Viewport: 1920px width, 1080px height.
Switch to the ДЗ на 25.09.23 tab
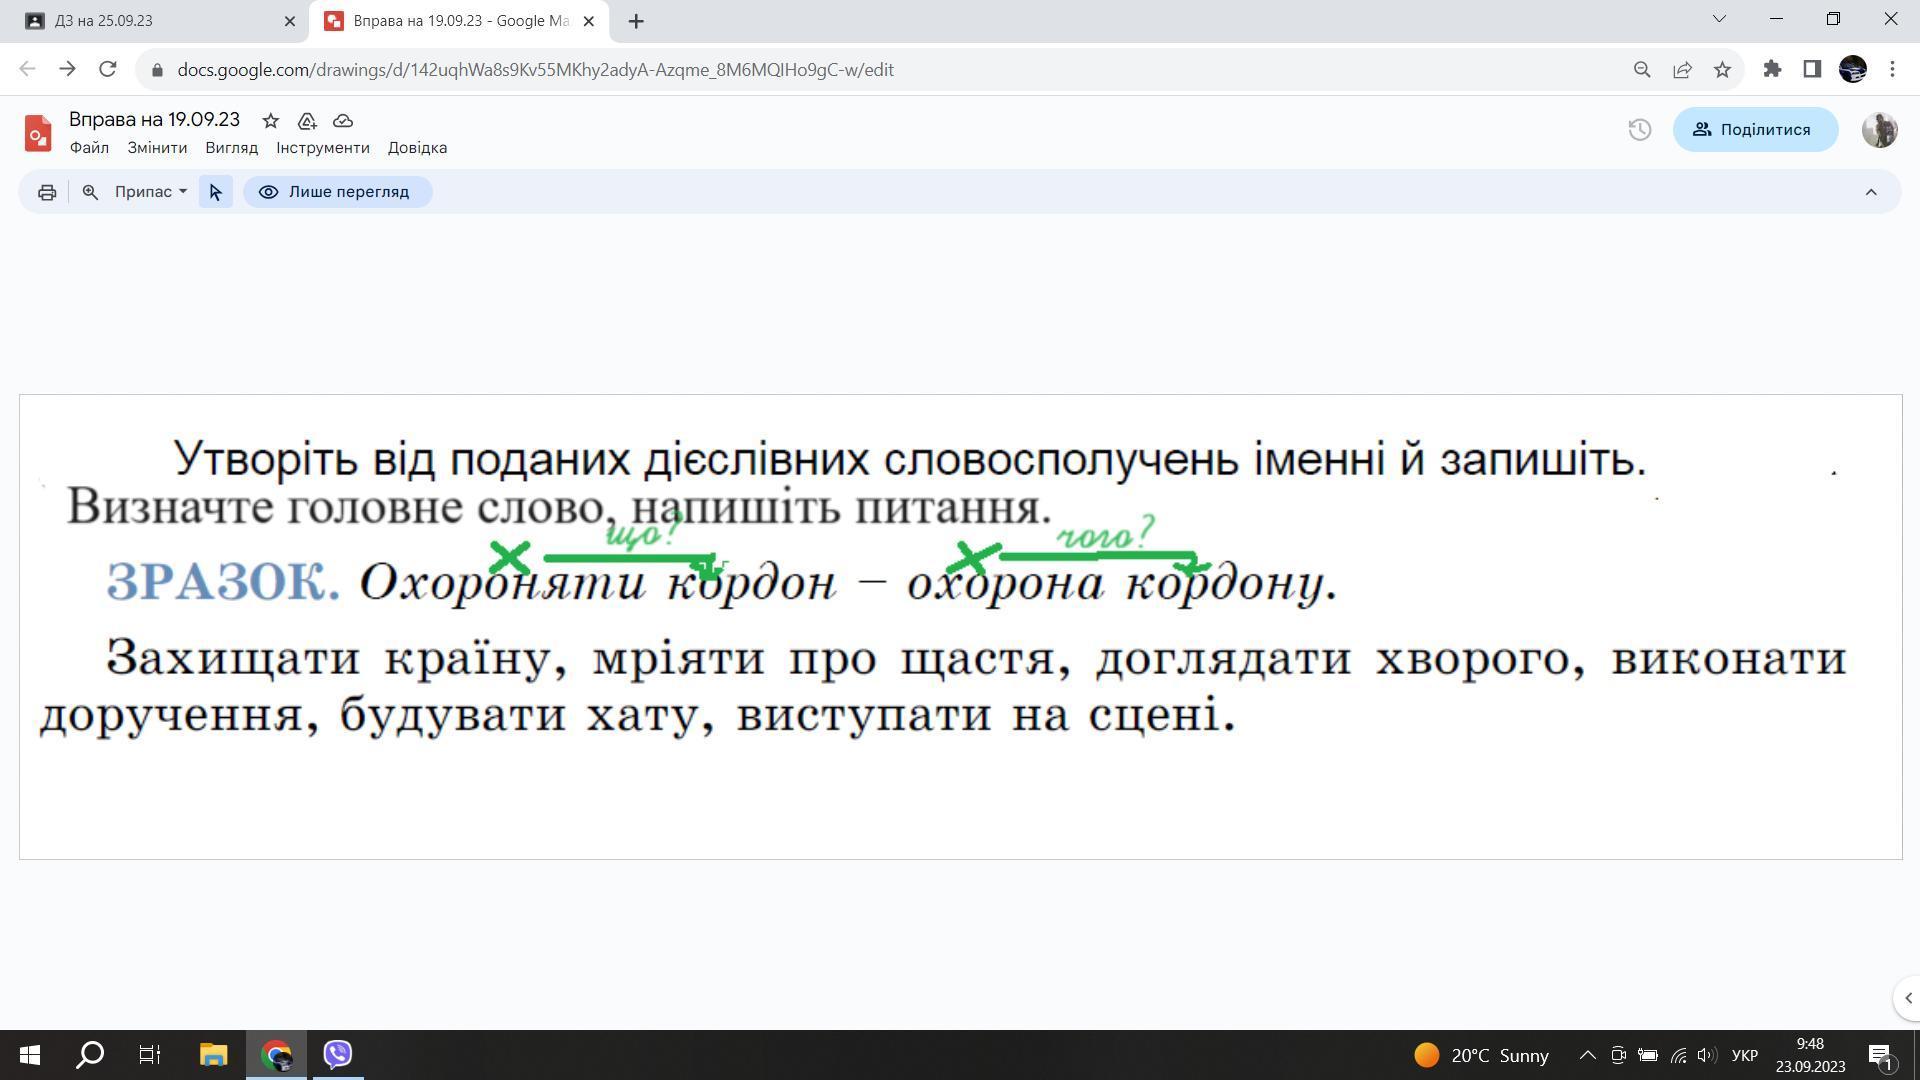point(150,21)
